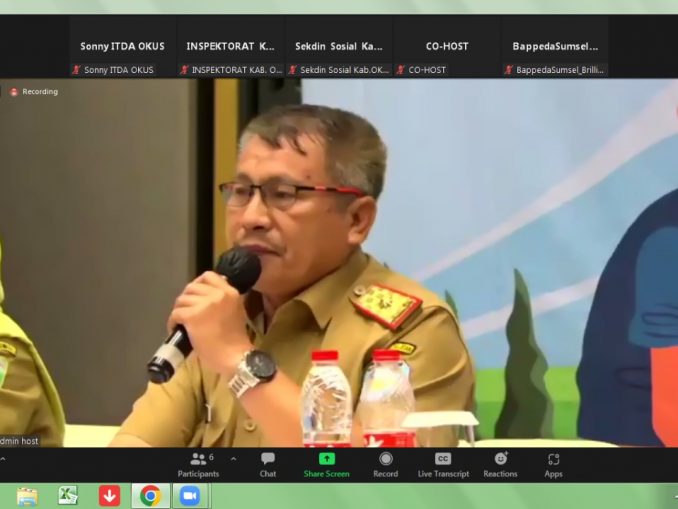Image resolution: width=678 pixels, height=509 pixels.
Task: Enable Live Transcript captions
Action: [x=443, y=463]
